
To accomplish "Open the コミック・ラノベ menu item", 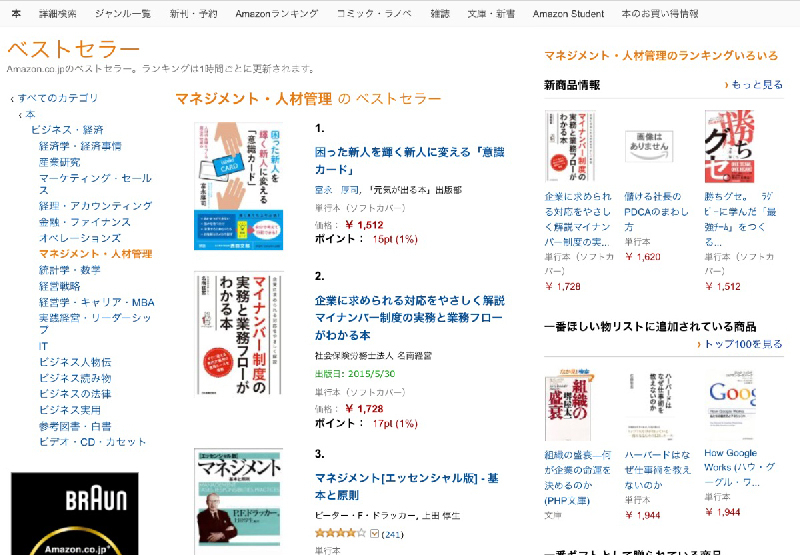I will click(x=374, y=14).
